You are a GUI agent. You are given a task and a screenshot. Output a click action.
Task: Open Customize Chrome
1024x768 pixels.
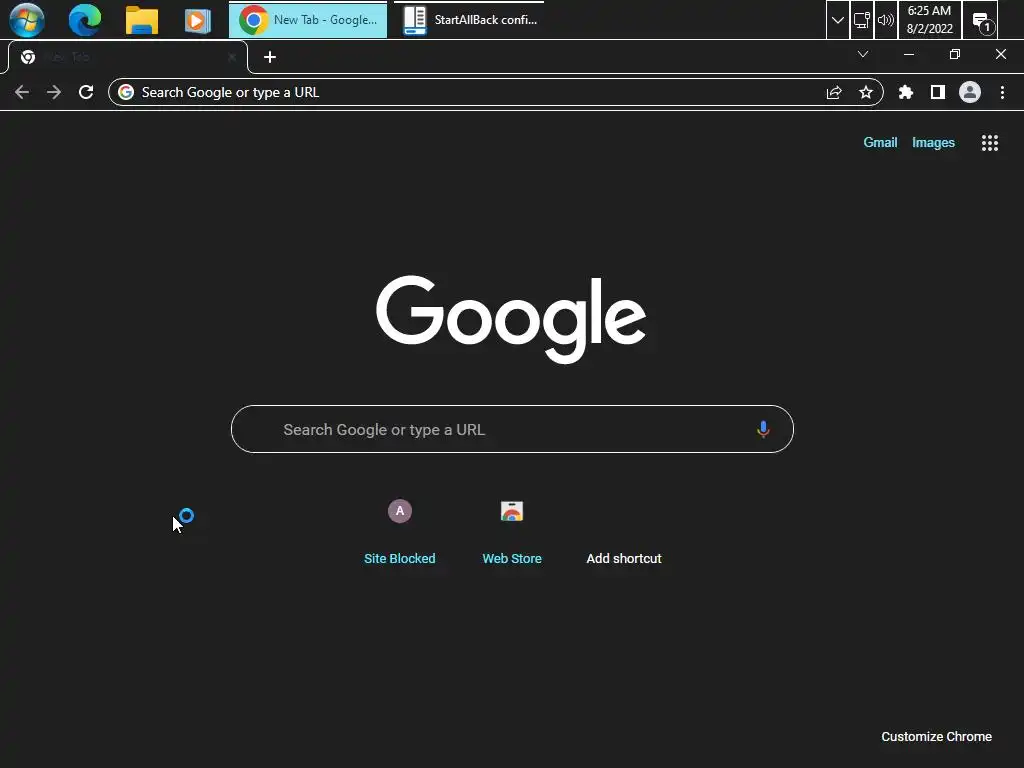coord(936,737)
